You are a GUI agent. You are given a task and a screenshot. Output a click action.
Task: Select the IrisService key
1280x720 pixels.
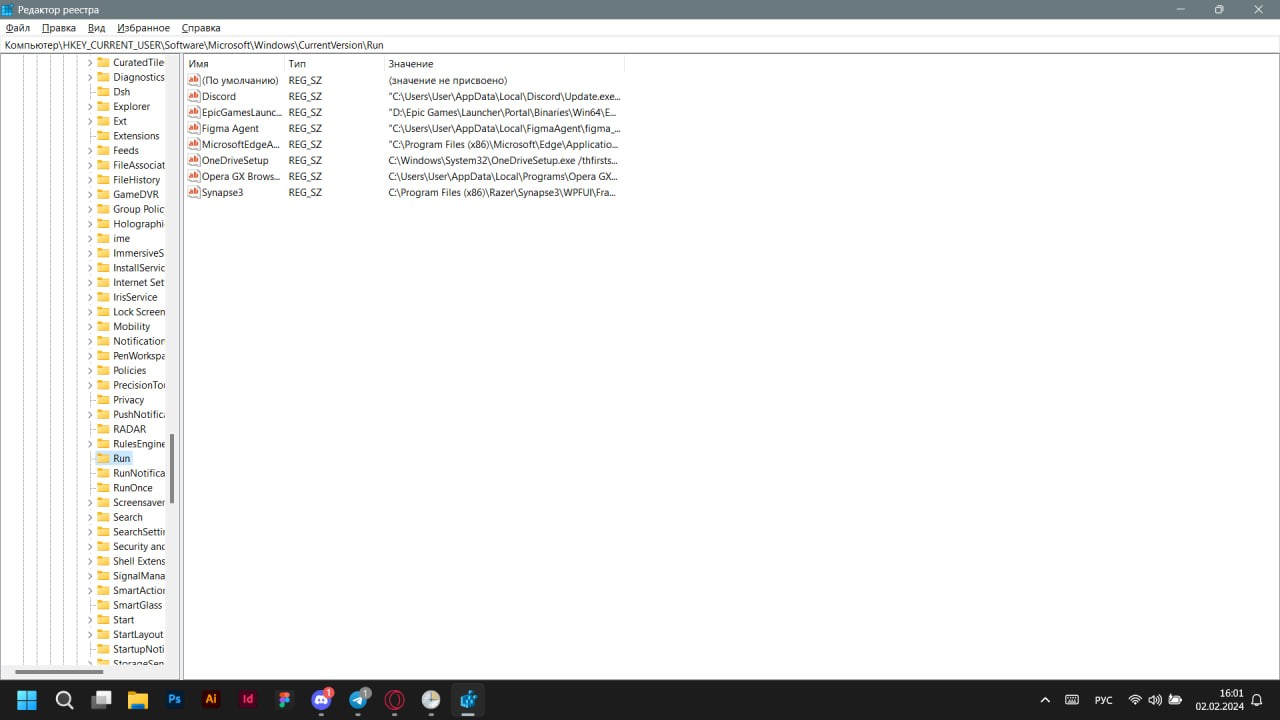pyautogui.click(x=135, y=297)
